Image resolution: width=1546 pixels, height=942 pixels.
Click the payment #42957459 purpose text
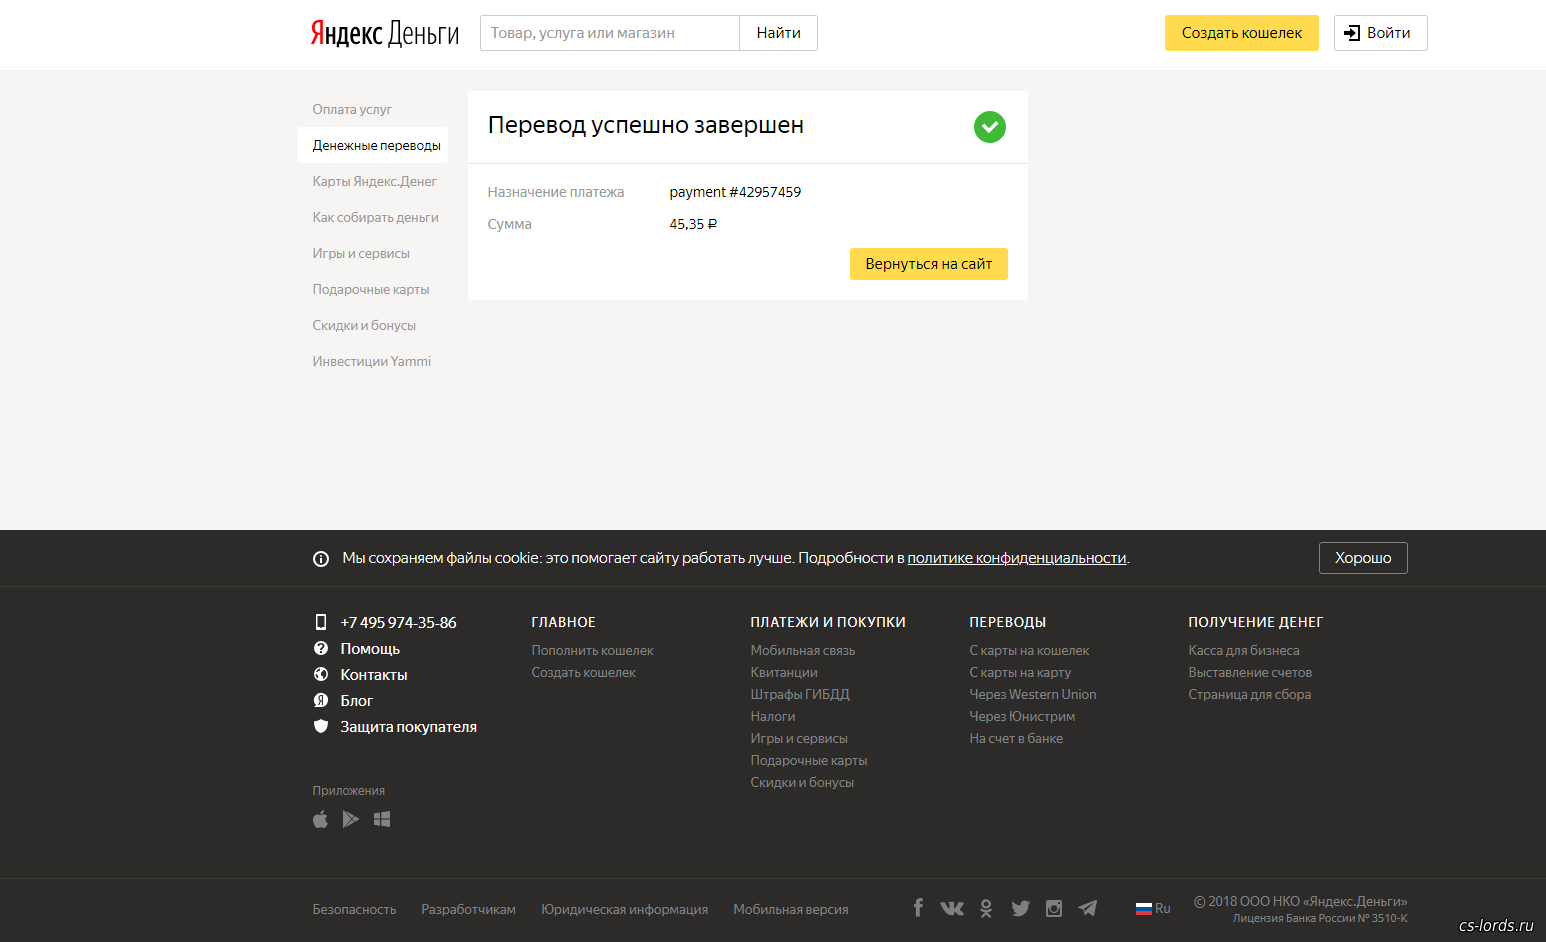click(x=735, y=192)
